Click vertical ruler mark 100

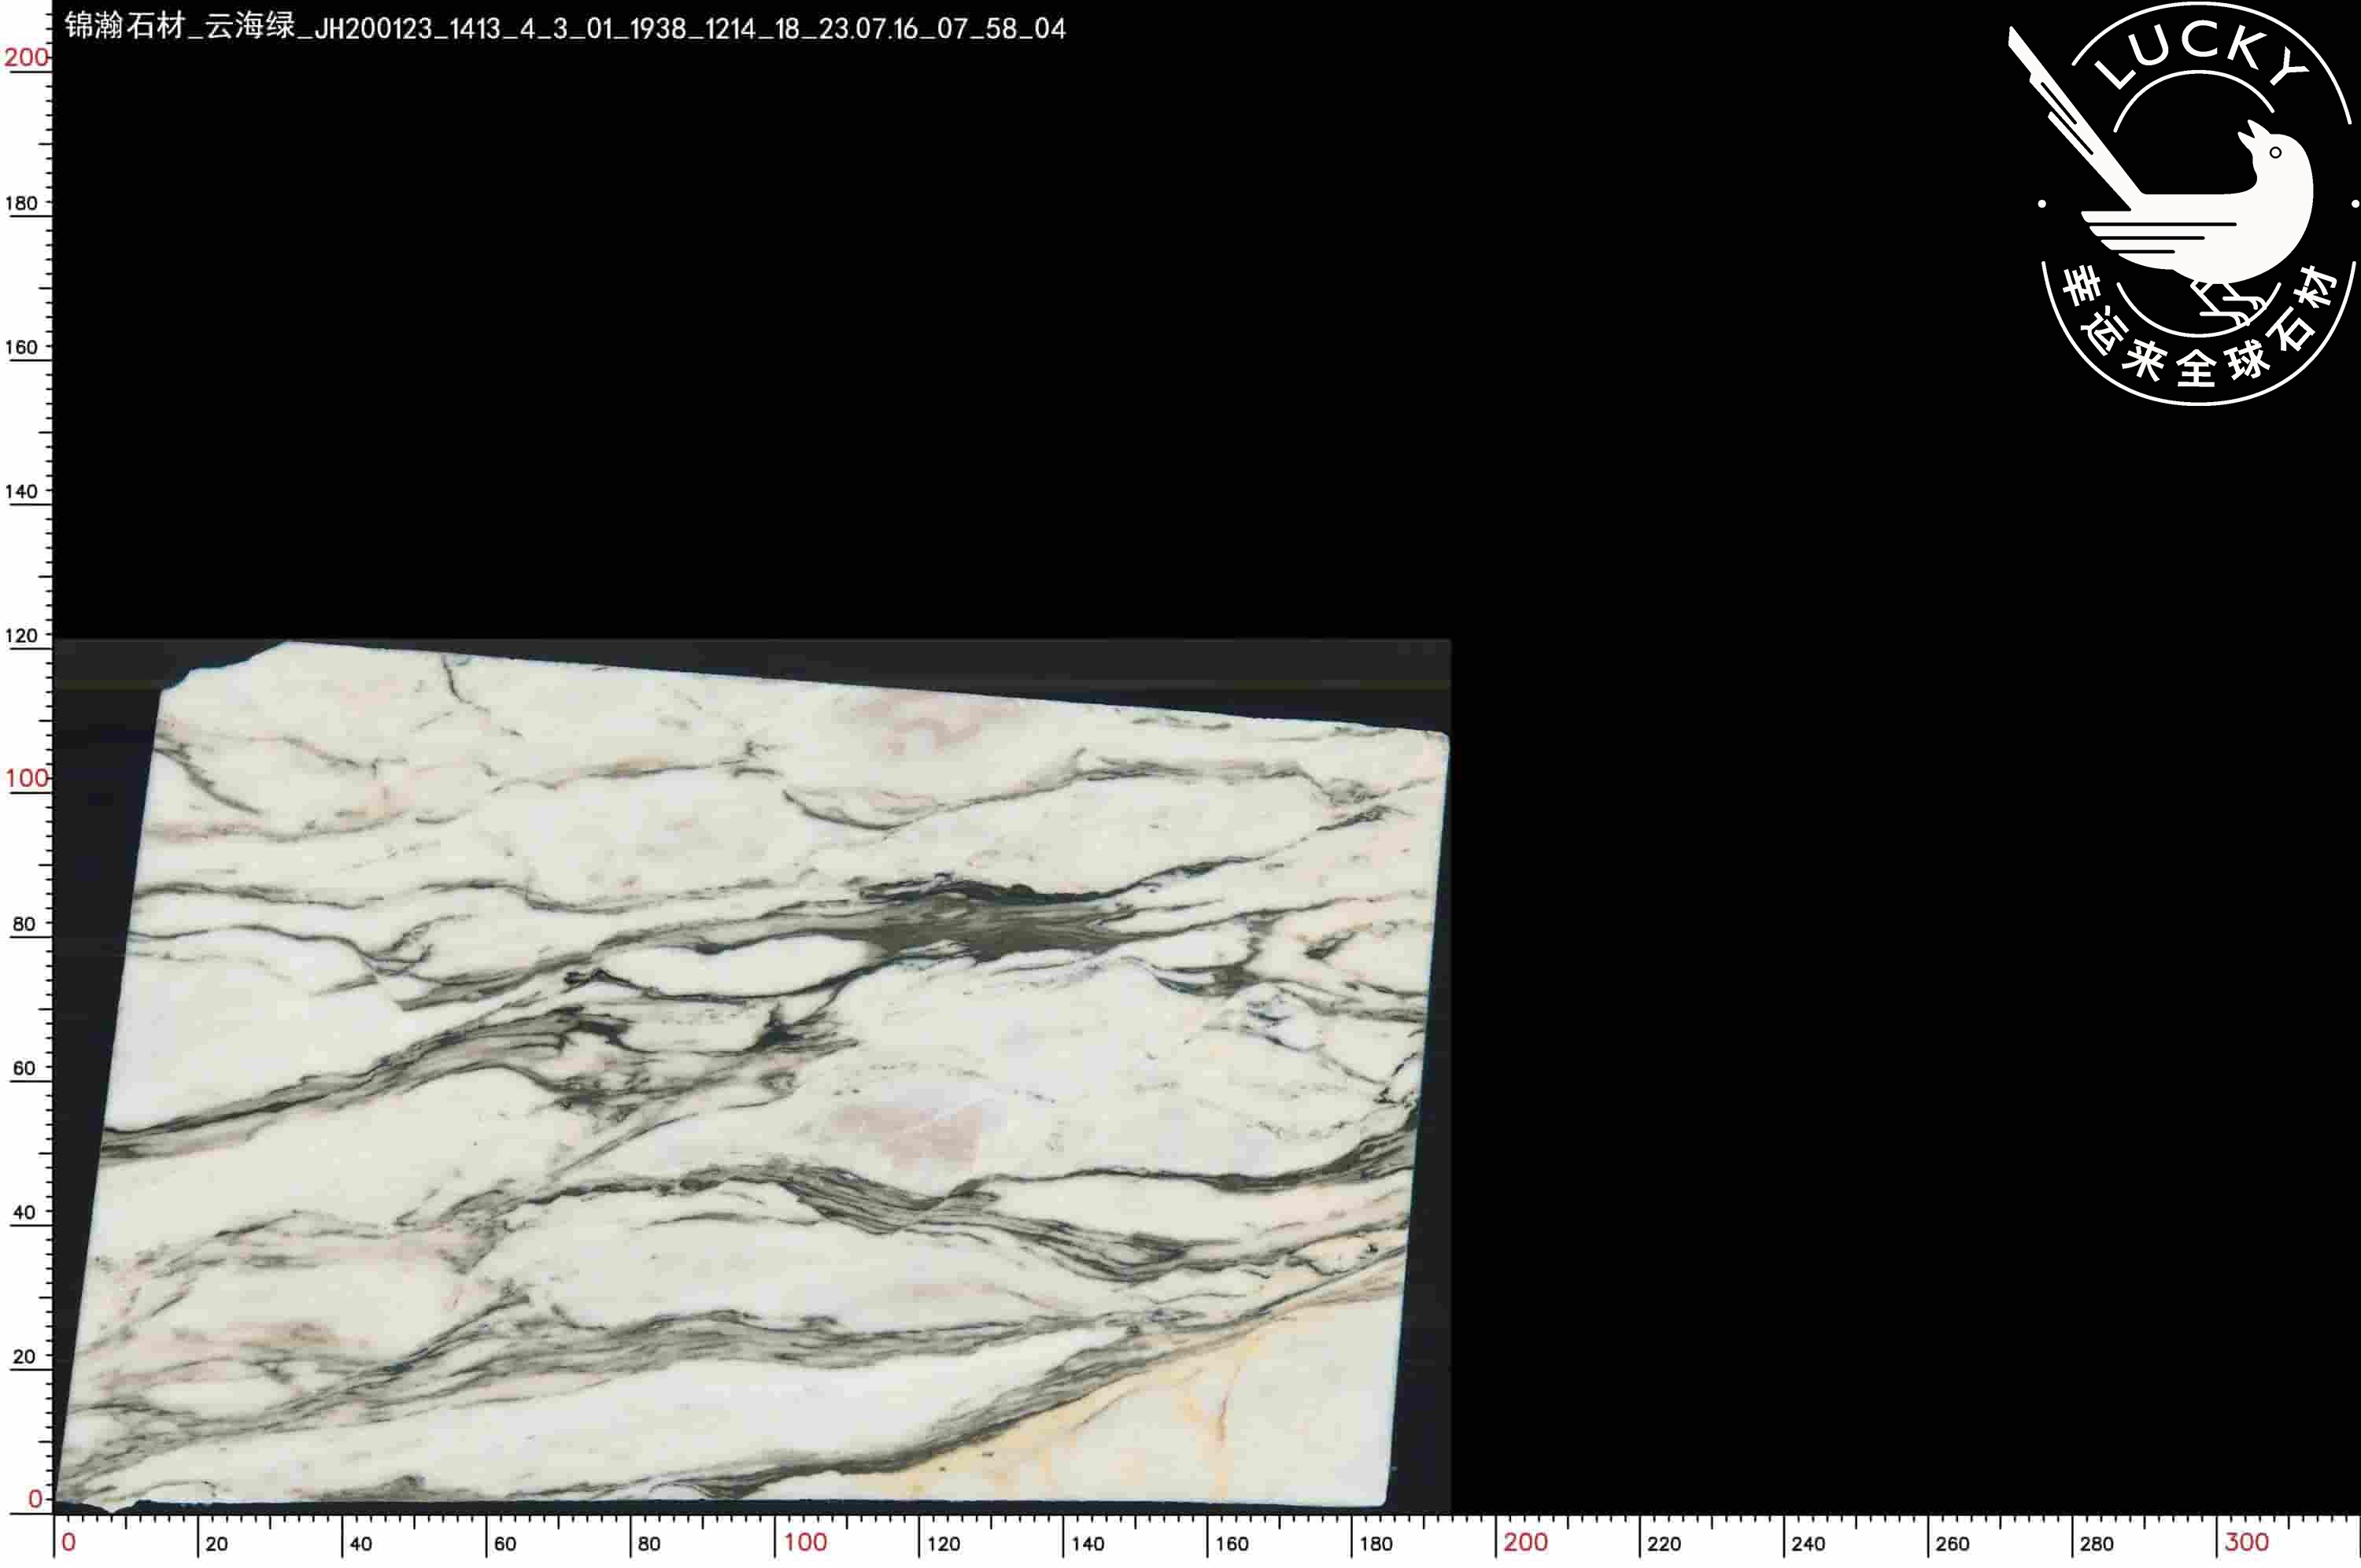coord(26,778)
